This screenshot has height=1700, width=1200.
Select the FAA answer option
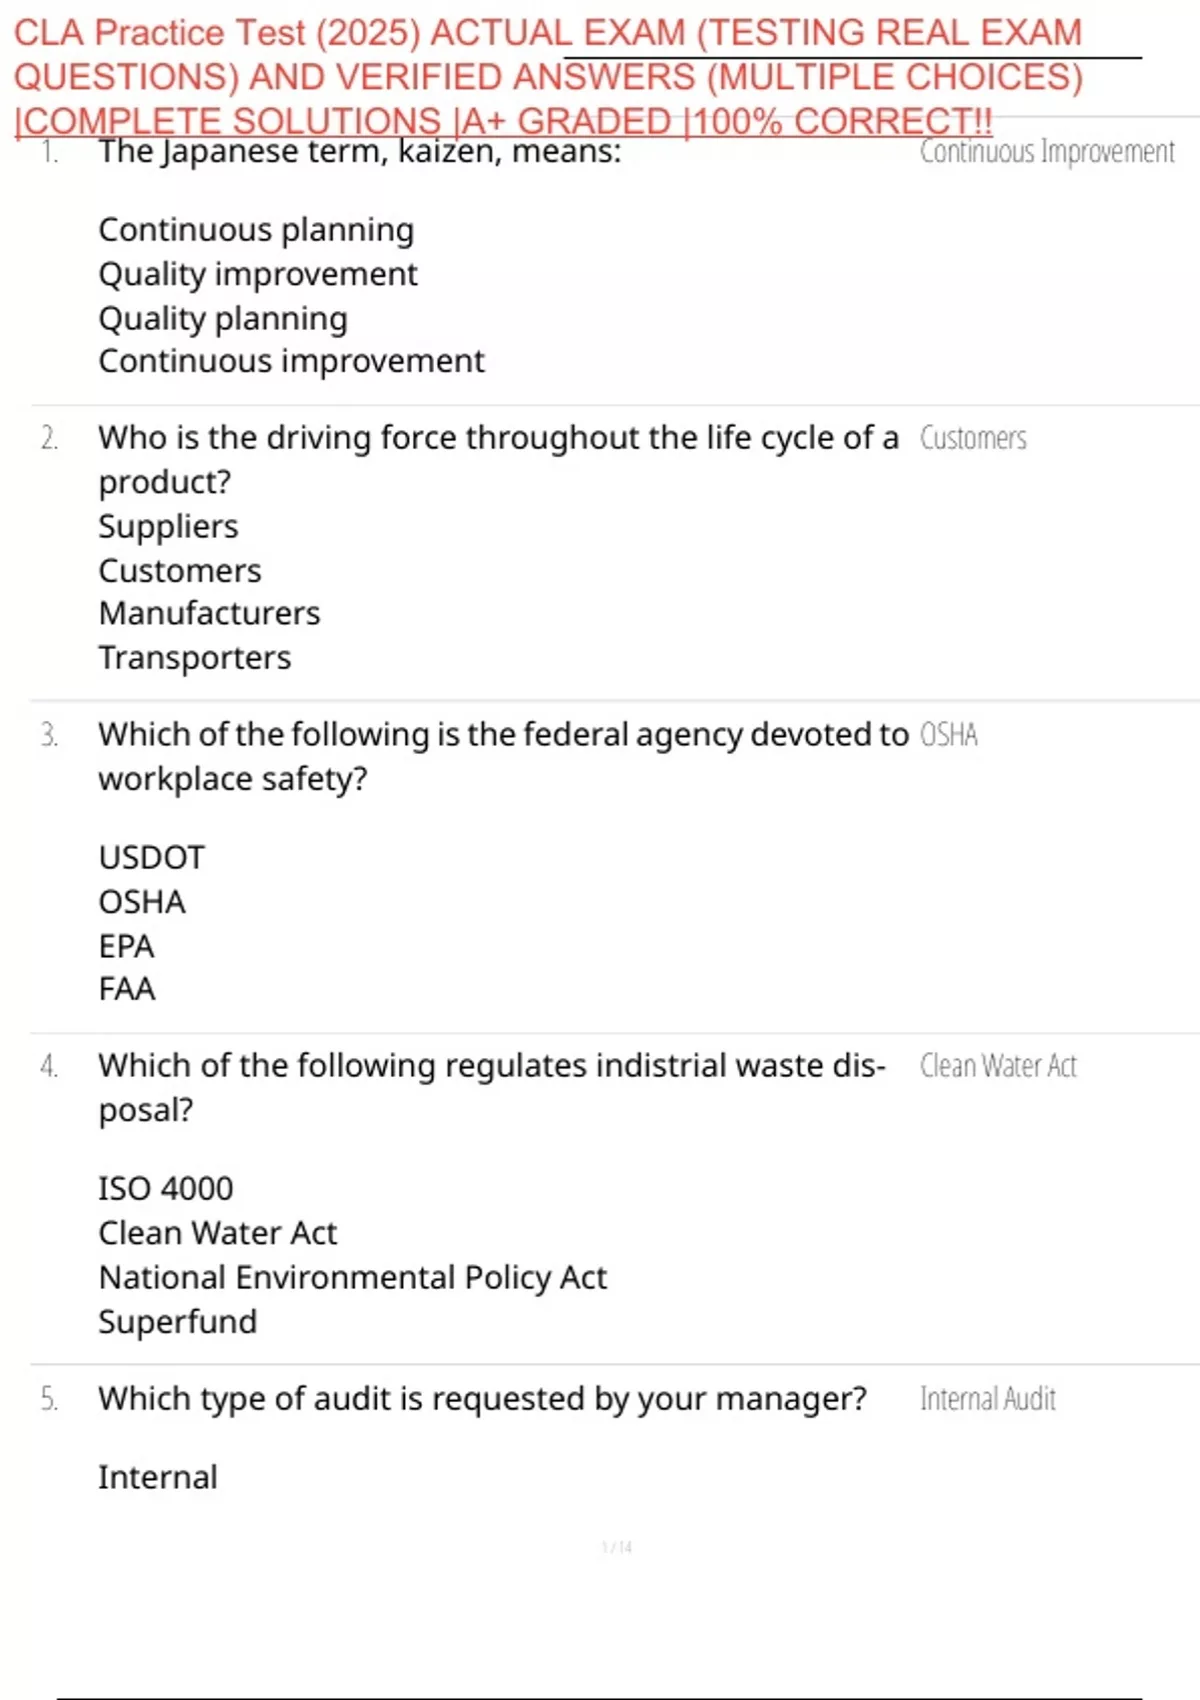127,989
